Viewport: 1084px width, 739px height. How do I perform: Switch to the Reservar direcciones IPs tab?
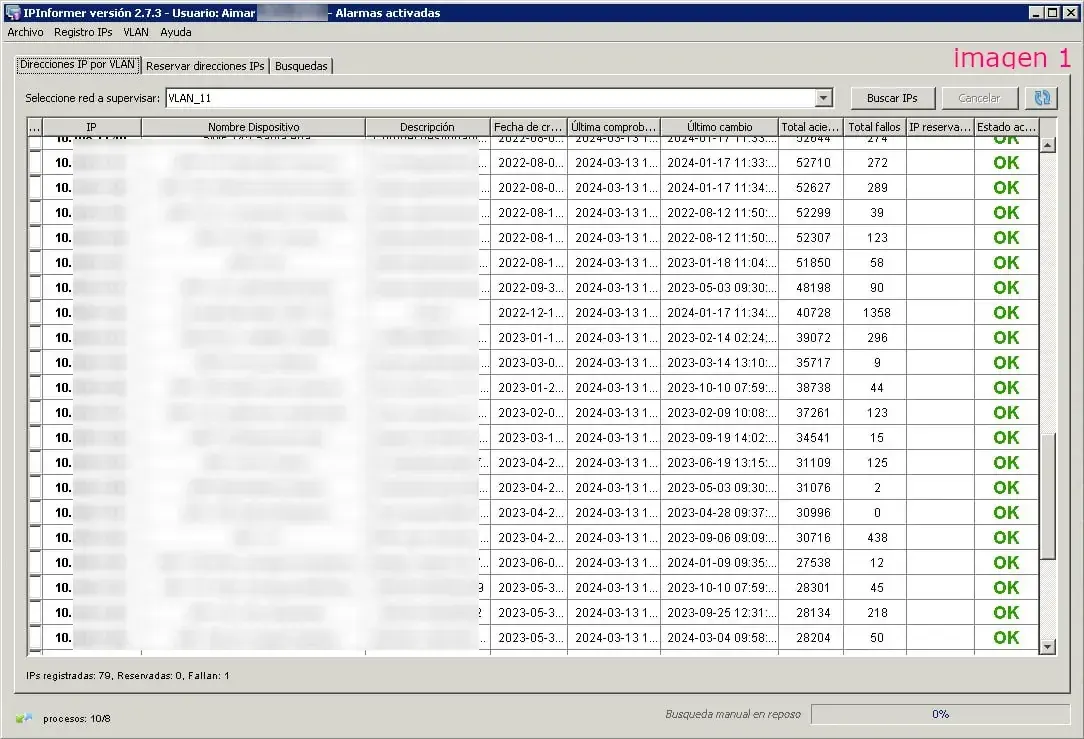click(204, 66)
